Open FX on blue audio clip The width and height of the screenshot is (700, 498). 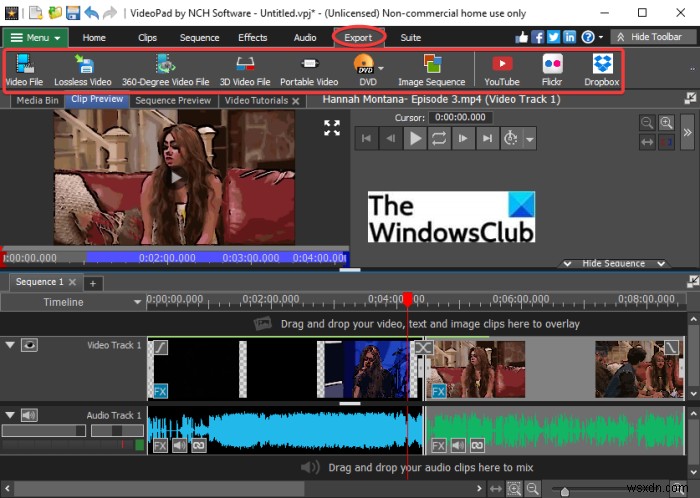[160, 445]
